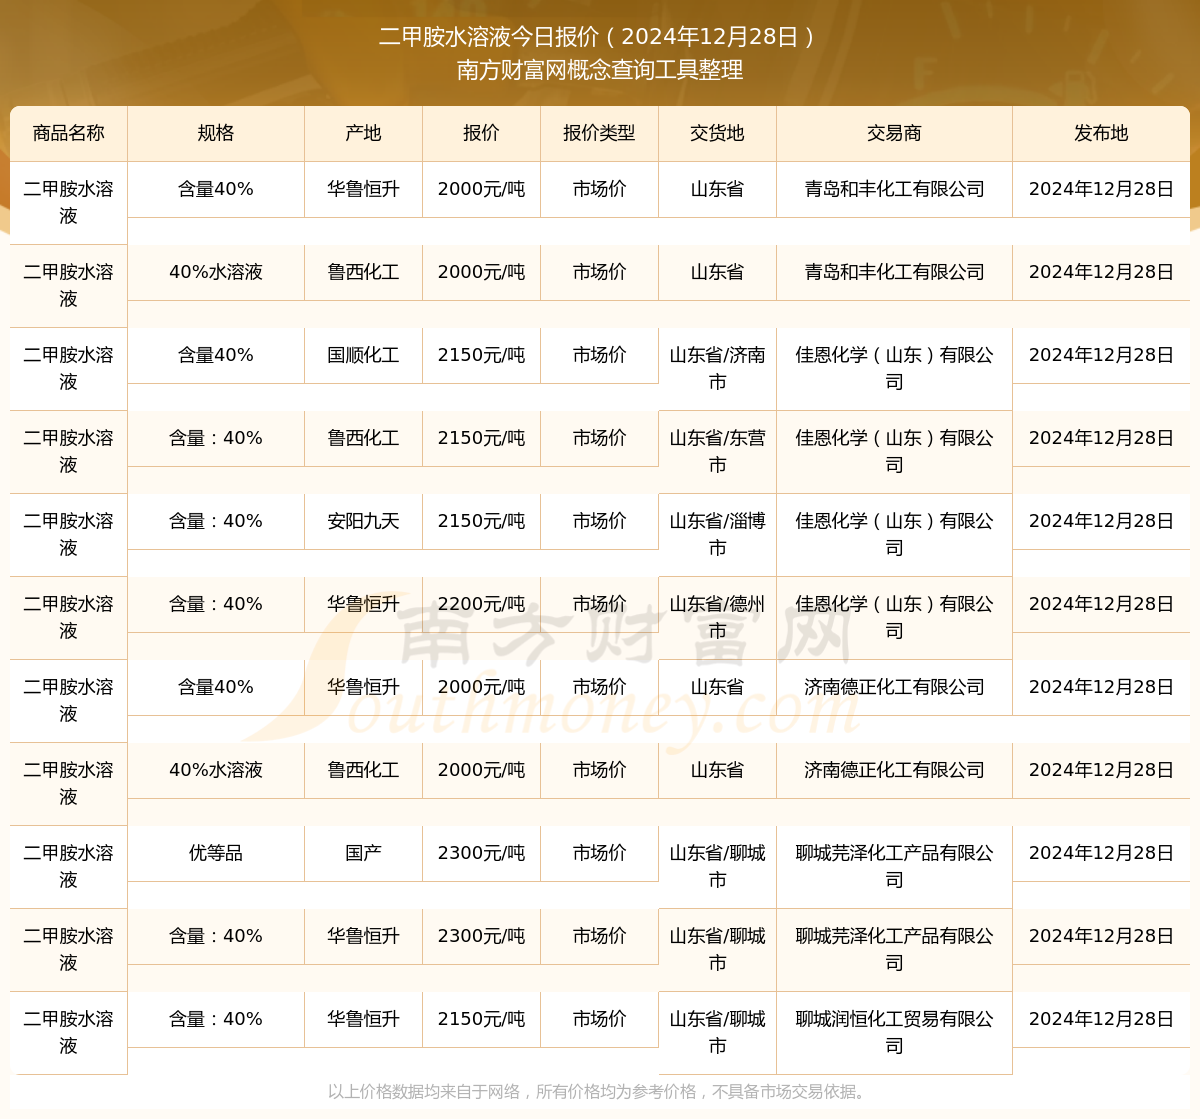
Task: Click the 产地 column header
Action: (x=363, y=133)
